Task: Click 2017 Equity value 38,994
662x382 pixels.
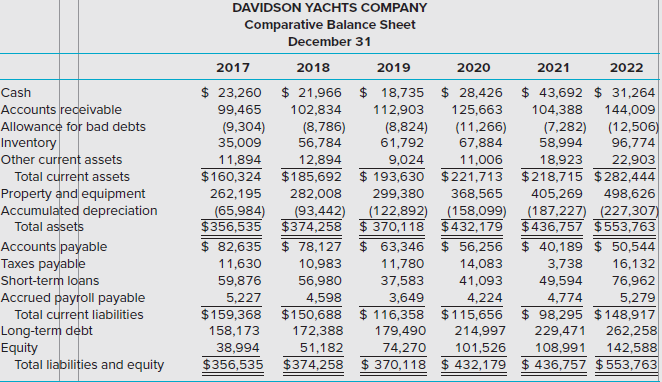Action: click(238, 348)
